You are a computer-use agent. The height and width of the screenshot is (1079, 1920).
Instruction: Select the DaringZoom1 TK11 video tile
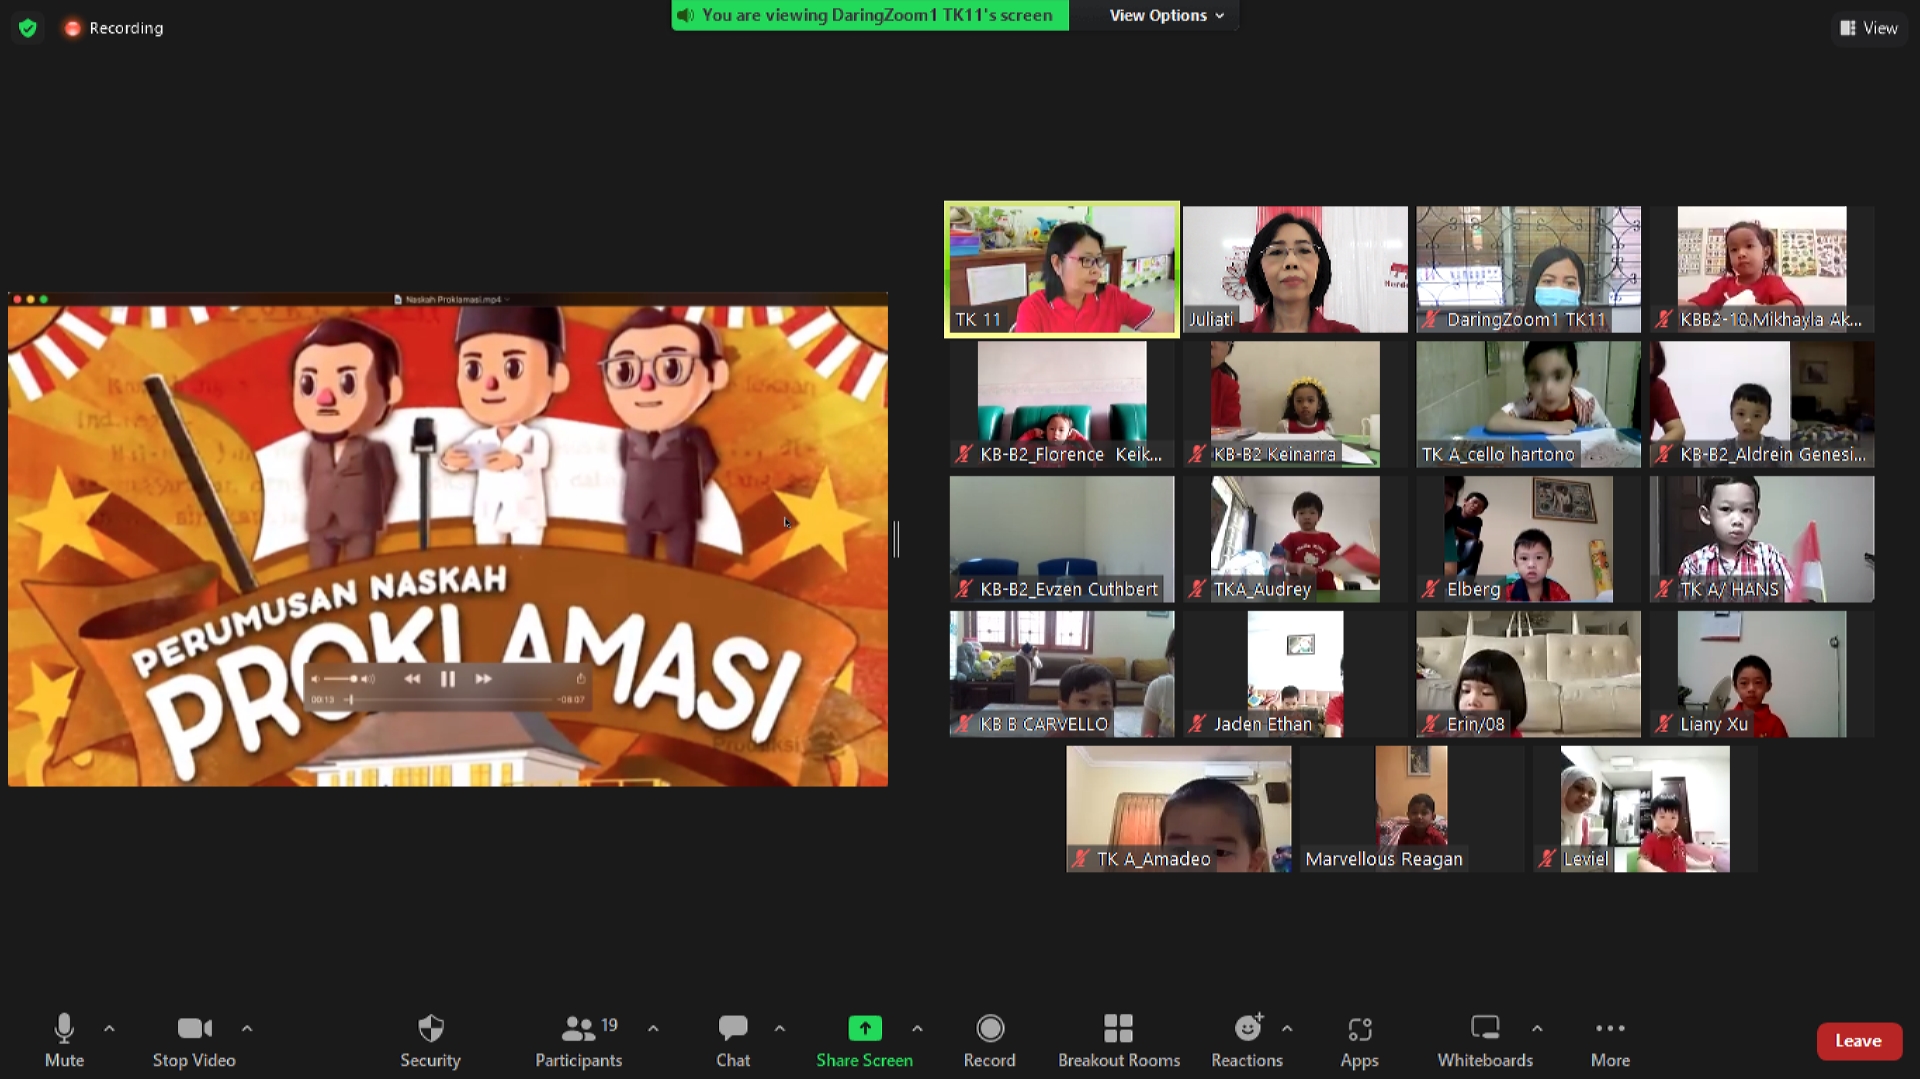point(1528,269)
